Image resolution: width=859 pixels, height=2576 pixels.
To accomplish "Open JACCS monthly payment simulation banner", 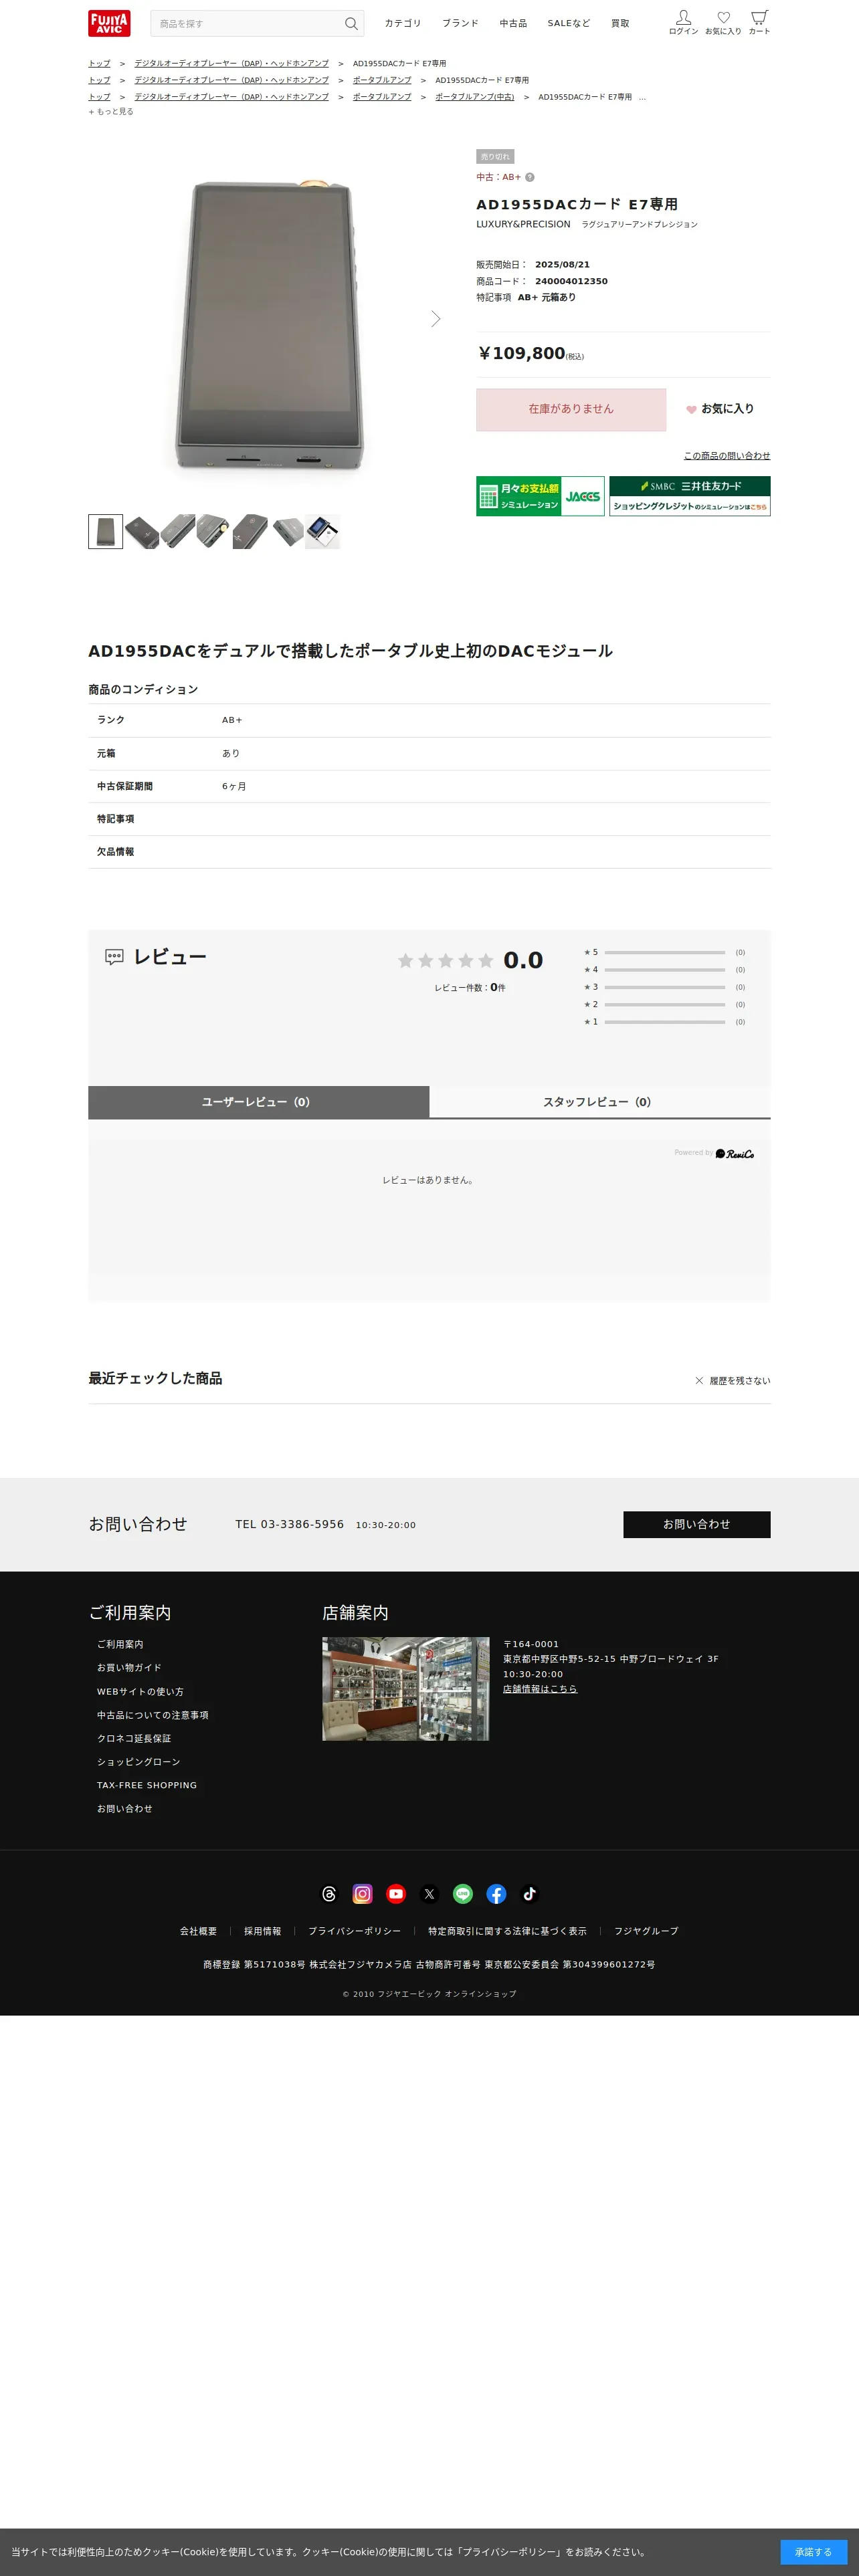I will 540,496.
